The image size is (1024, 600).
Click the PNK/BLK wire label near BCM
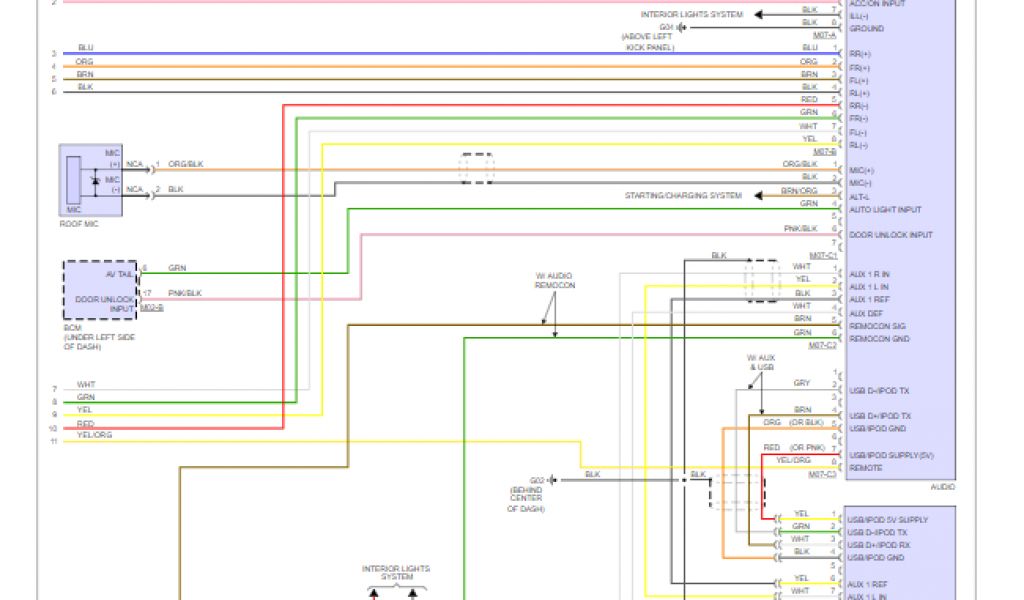tap(185, 293)
